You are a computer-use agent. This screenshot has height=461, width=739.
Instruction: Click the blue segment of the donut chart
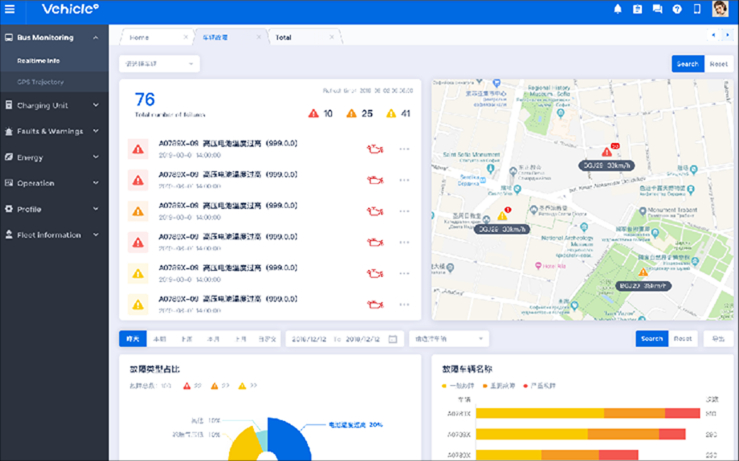(x=289, y=438)
